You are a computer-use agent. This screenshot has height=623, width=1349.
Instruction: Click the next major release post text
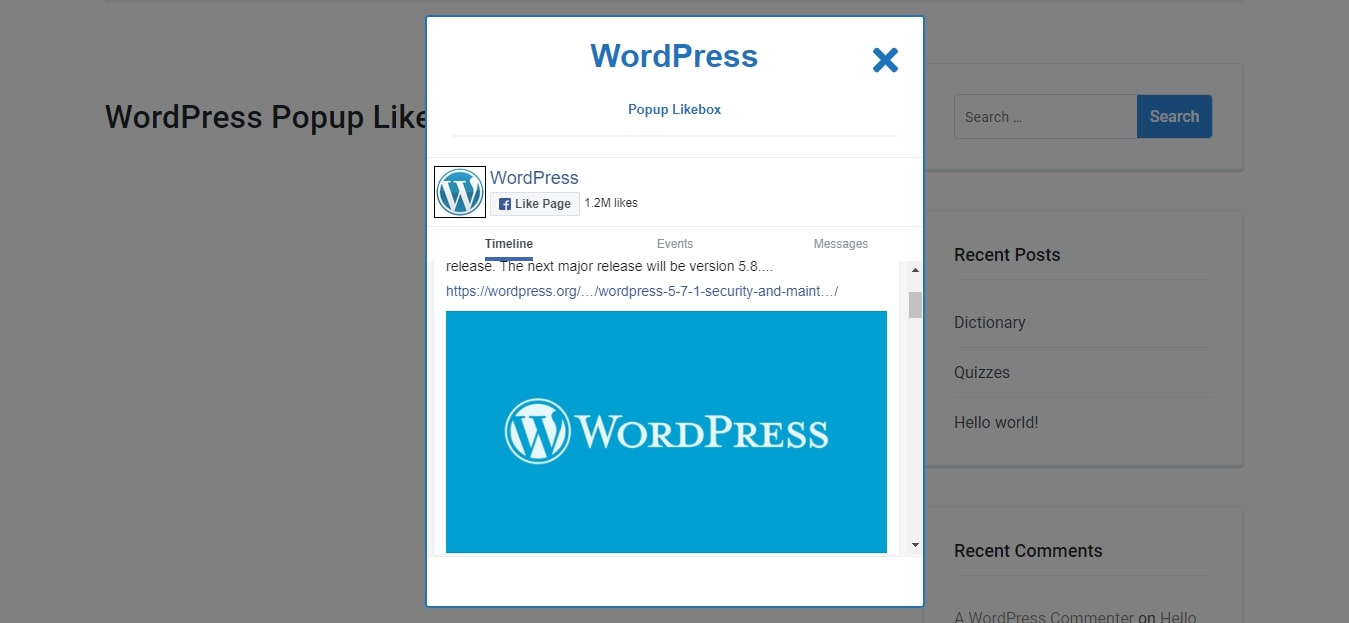[x=609, y=266]
